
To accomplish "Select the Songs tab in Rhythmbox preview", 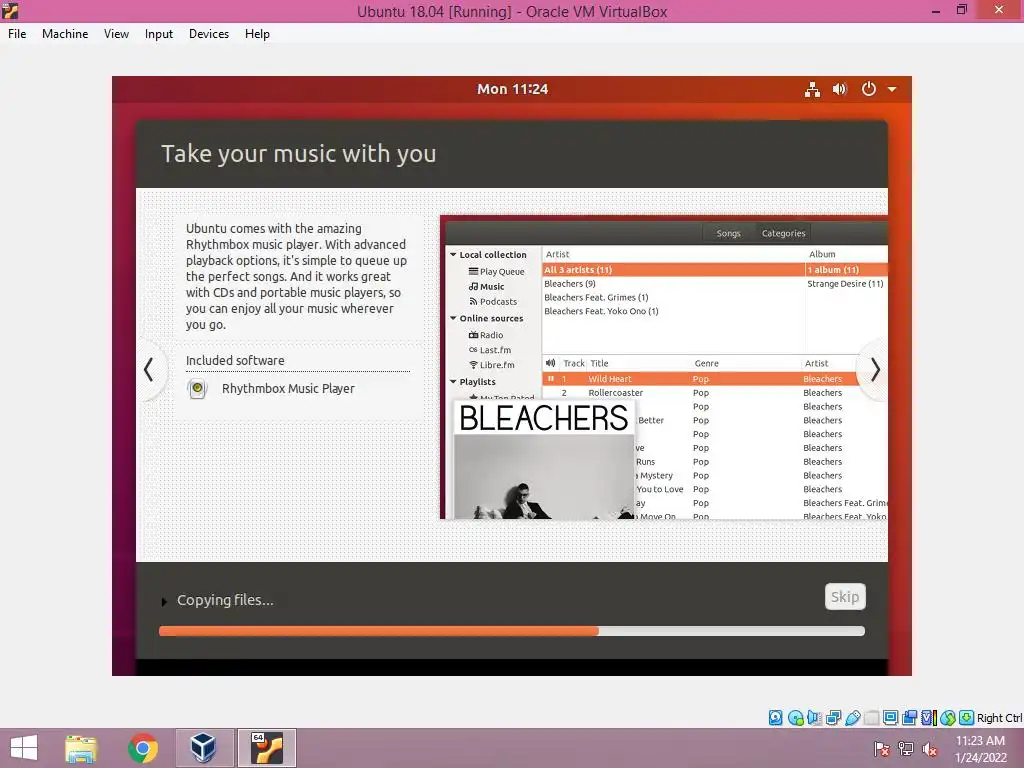I will pos(728,233).
